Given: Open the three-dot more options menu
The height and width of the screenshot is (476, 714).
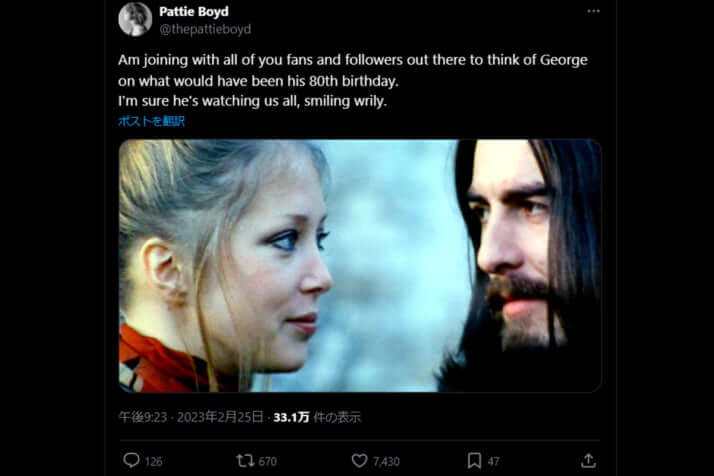Looking at the screenshot, I should pos(593,11).
